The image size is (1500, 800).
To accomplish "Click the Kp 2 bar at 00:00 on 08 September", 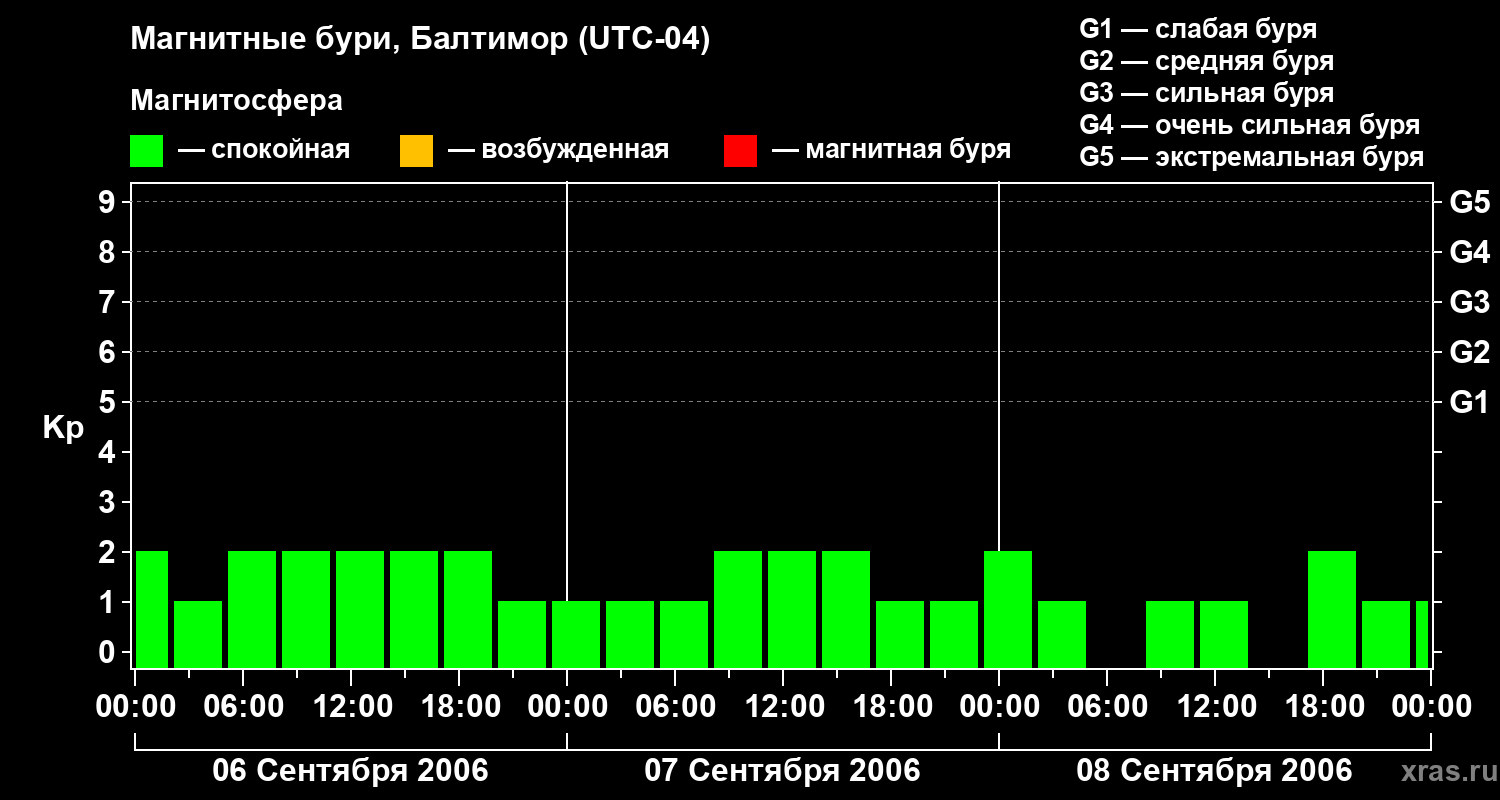I will pos(1008,609).
